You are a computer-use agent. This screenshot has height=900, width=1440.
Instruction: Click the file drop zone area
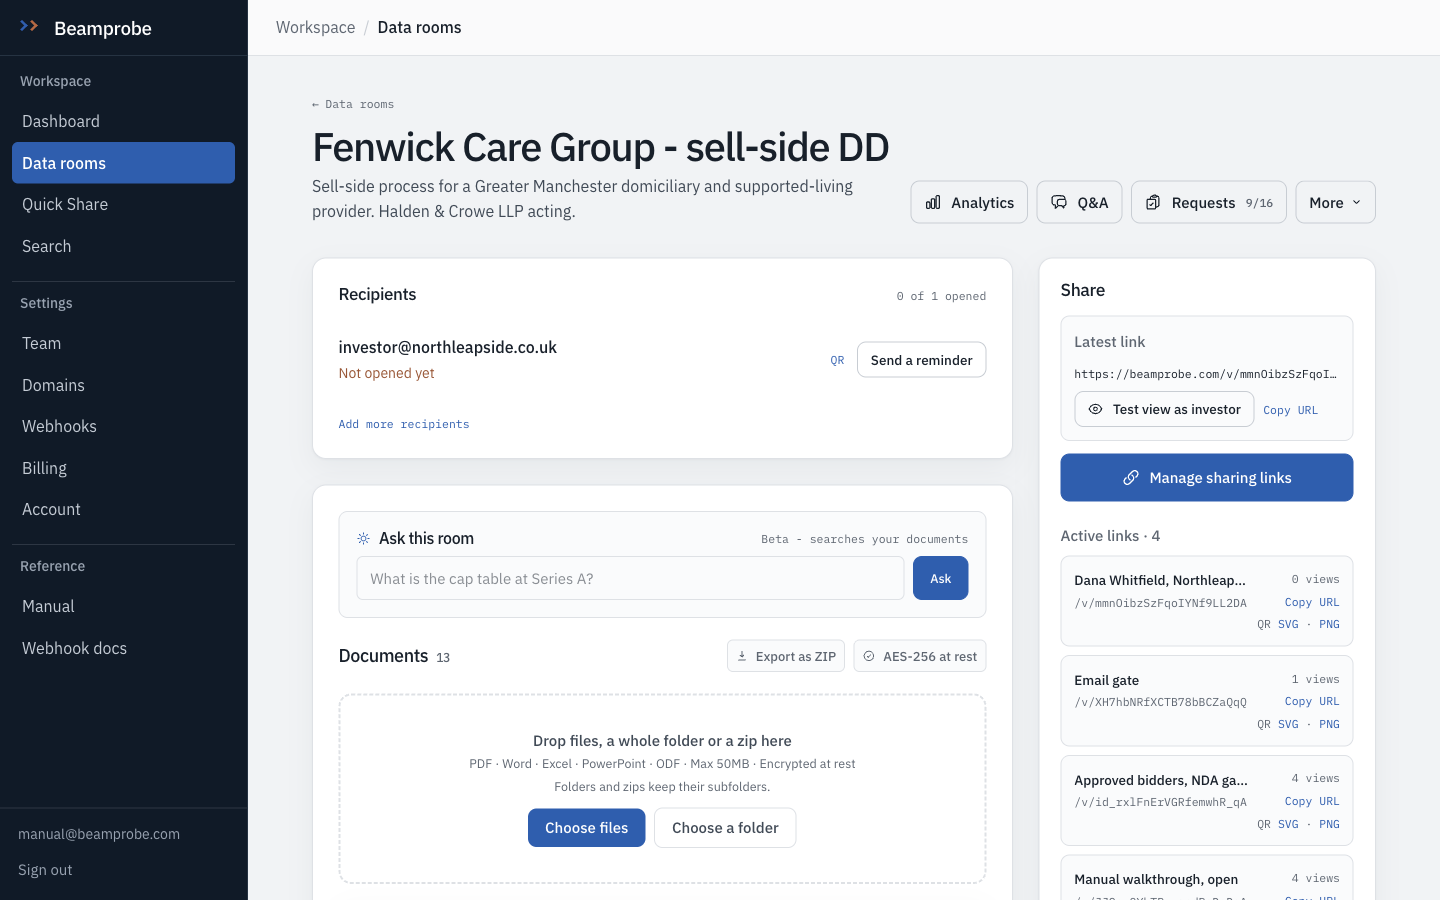(x=662, y=789)
